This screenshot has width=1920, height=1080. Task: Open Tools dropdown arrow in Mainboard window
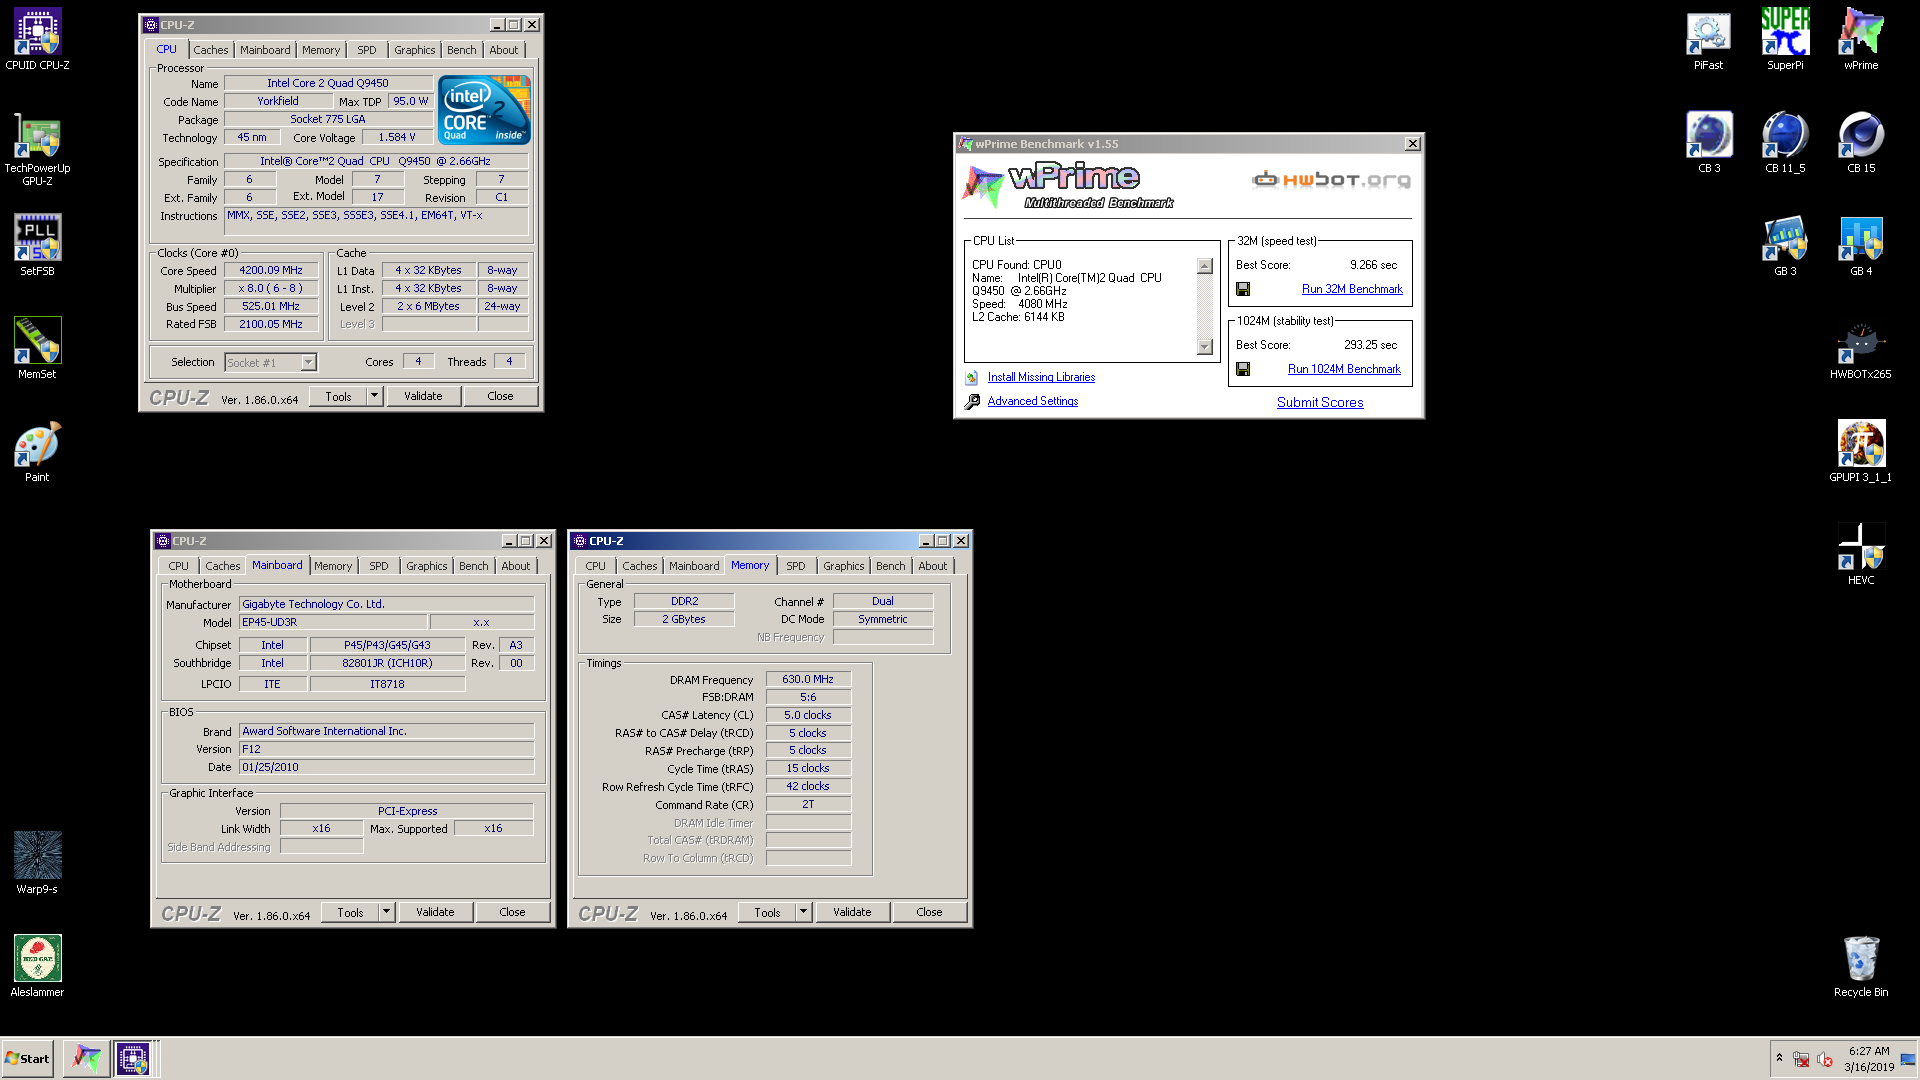[386, 912]
